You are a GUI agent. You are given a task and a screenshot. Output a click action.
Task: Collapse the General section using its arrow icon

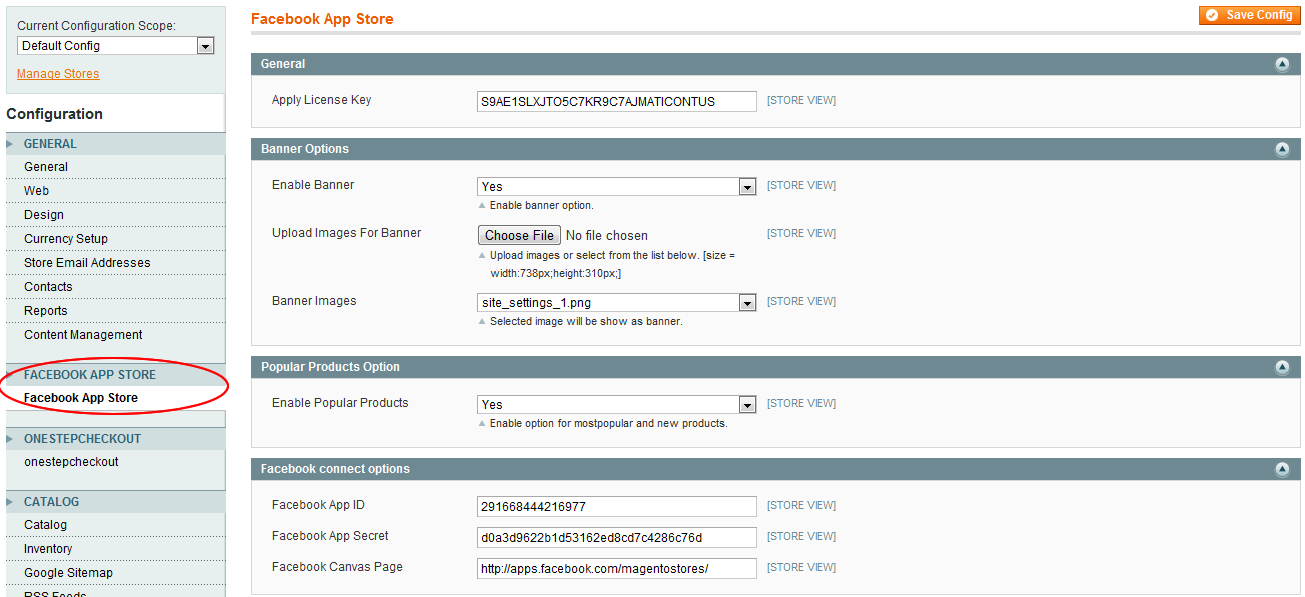[1282, 64]
